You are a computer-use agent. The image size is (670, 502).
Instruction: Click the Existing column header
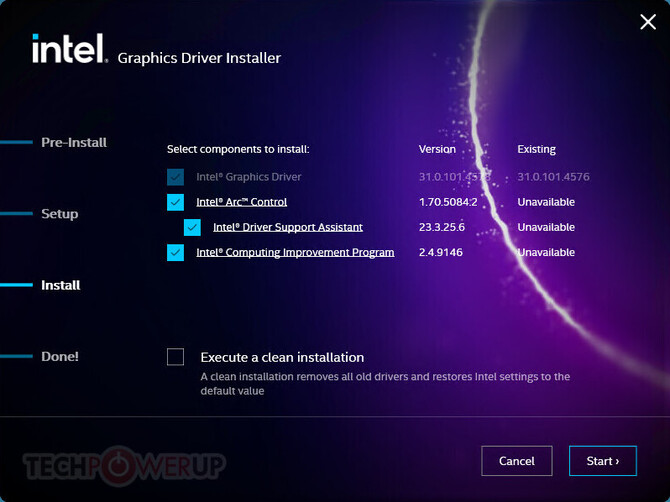point(537,149)
